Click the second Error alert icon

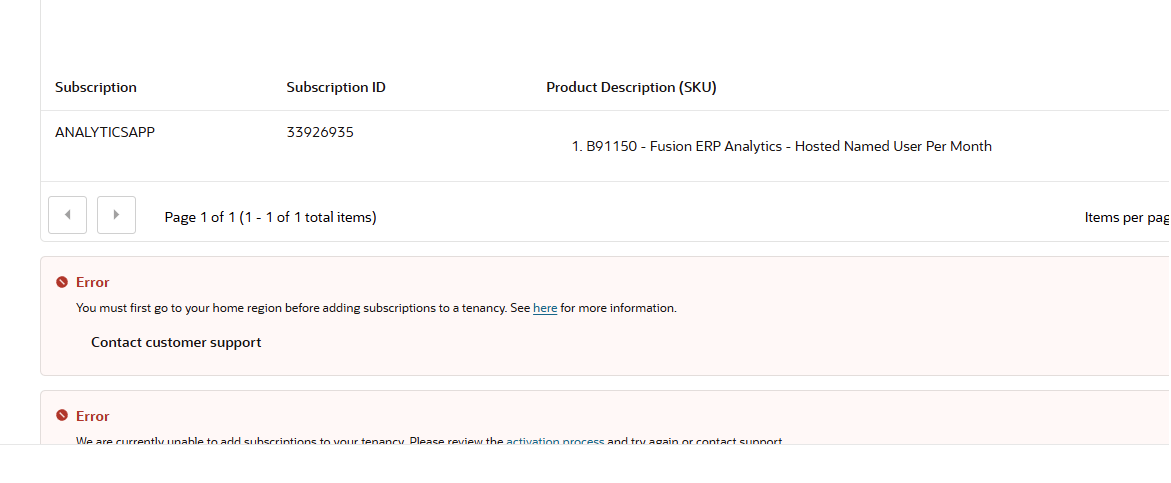[x=62, y=416]
